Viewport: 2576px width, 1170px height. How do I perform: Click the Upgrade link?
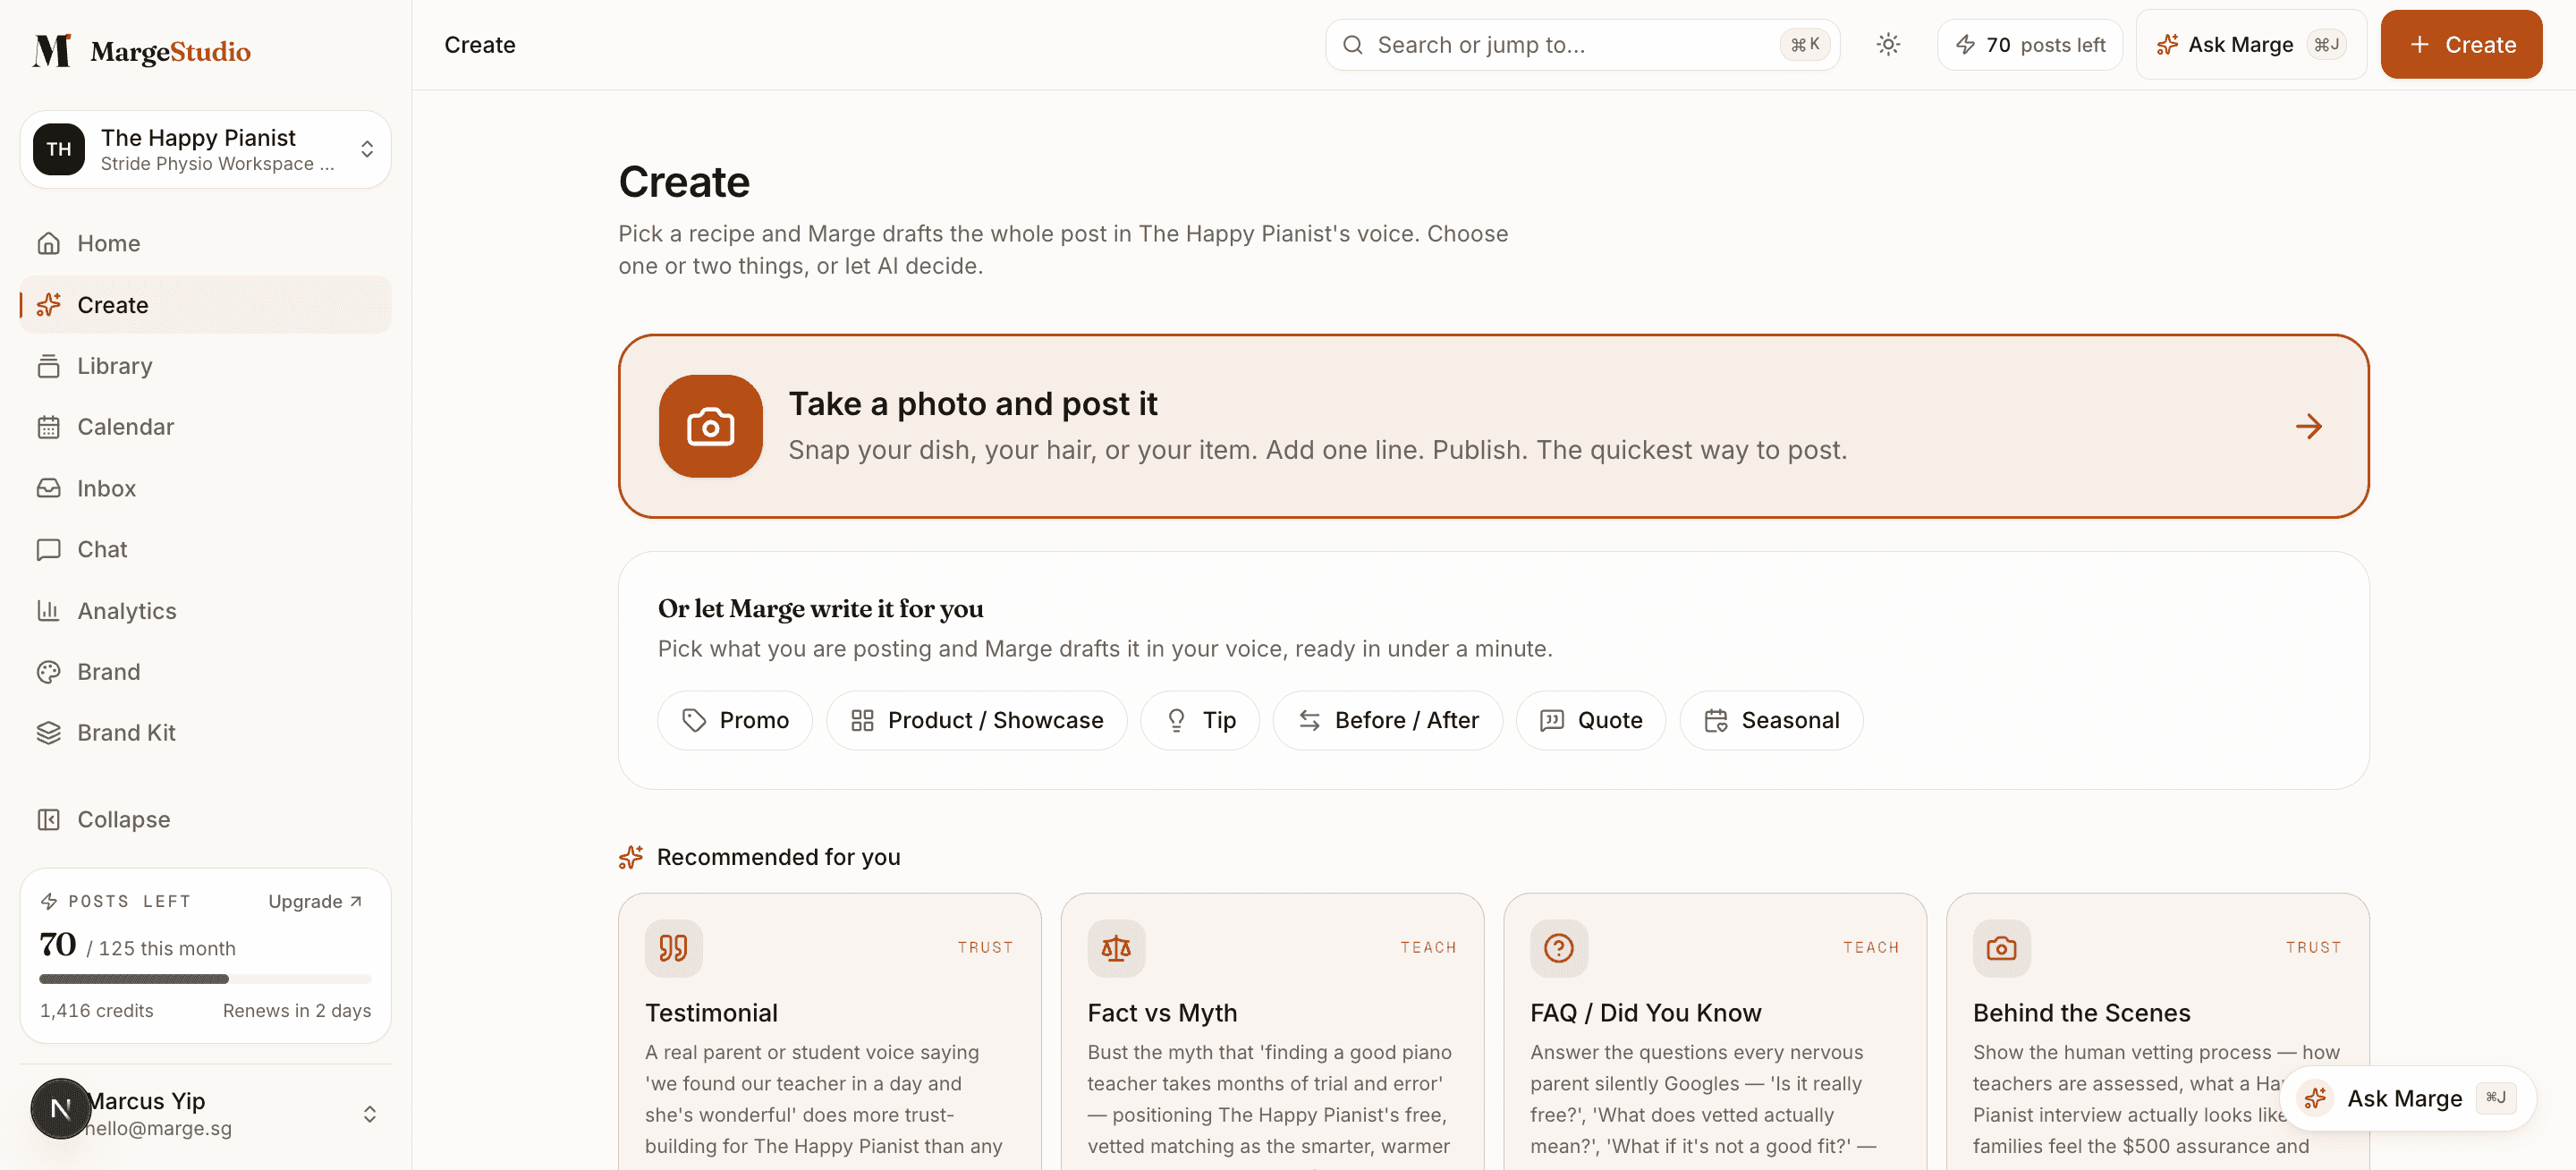315,901
